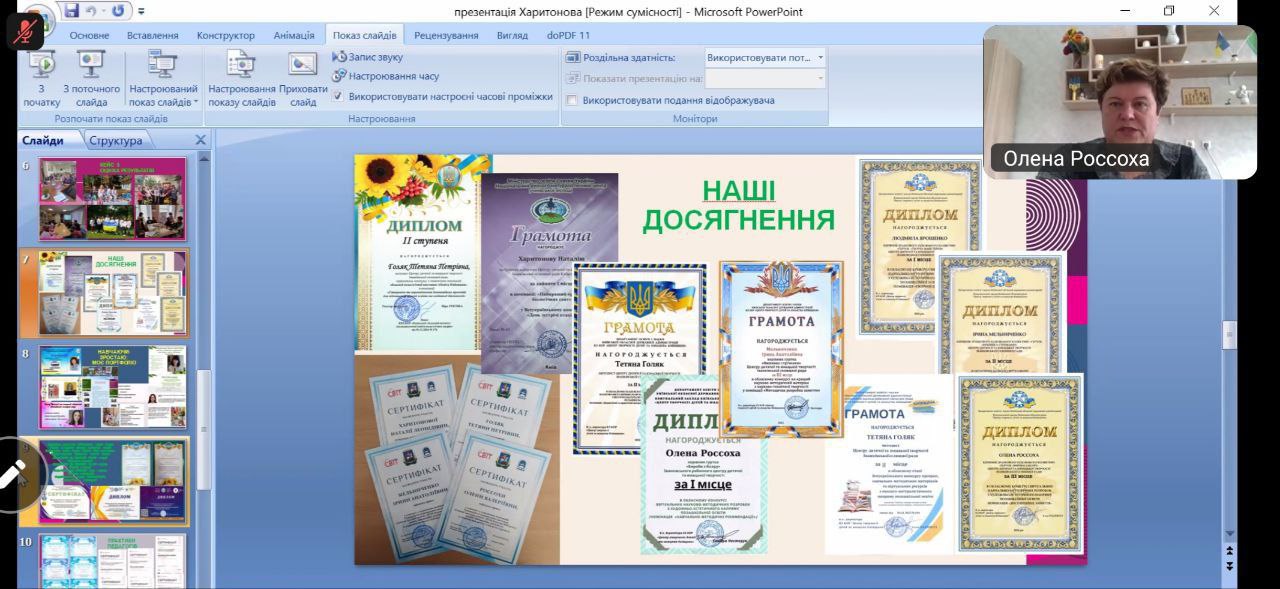
Task: Click Запис звуку narration recorder
Action: click(368, 57)
